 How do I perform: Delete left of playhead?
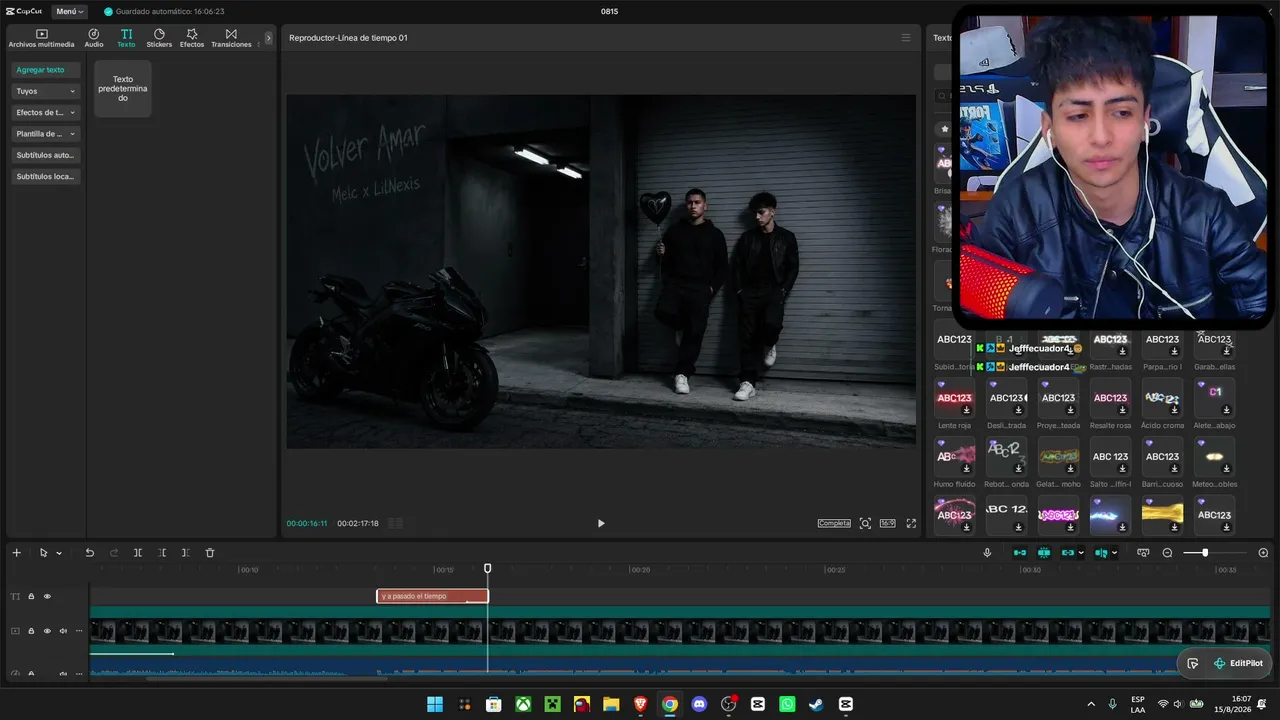(162, 553)
